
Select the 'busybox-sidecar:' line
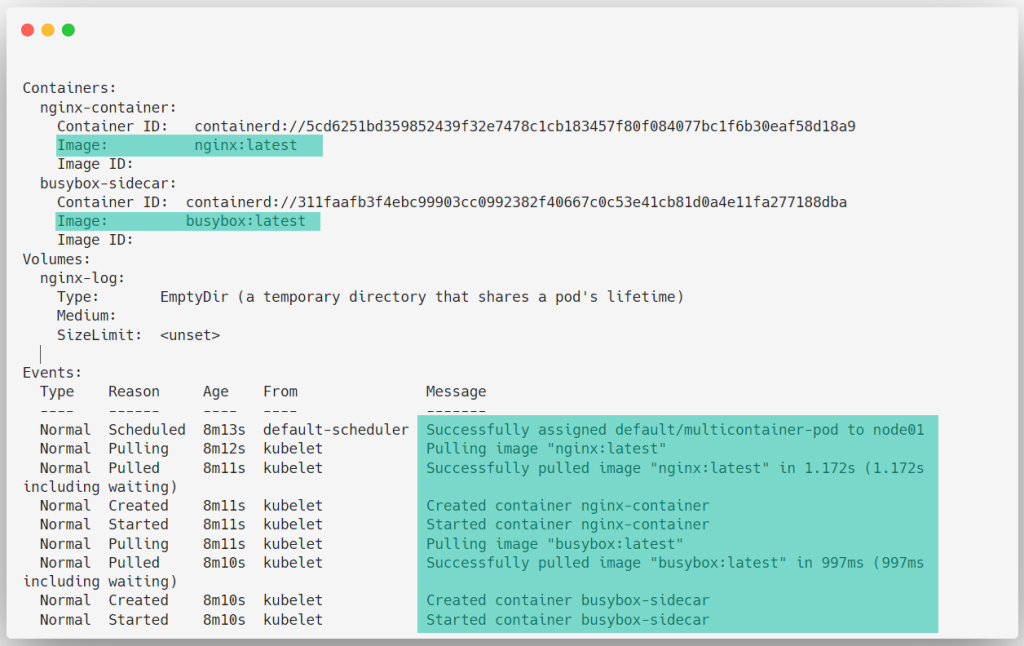pyautogui.click(x=108, y=183)
